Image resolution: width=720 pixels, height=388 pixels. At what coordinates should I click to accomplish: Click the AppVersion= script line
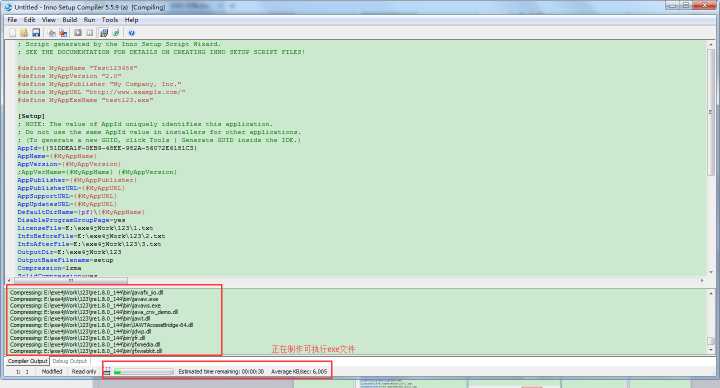click(x=69, y=164)
